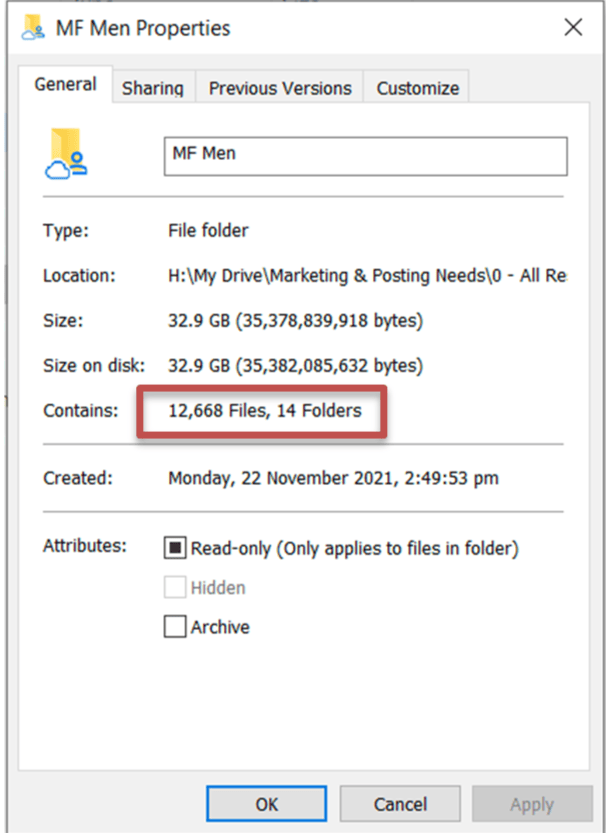The height and width of the screenshot is (833, 606).
Task: Open the Previous Versions tab
Action: (x=280, y=88)
